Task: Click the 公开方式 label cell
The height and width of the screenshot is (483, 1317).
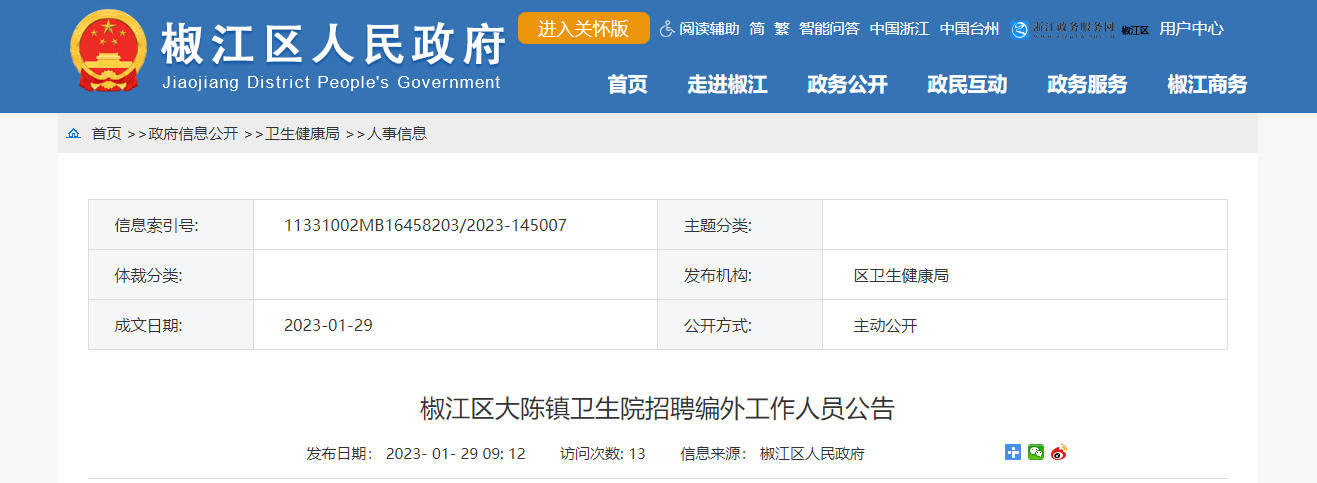Action: click(740, 325)
